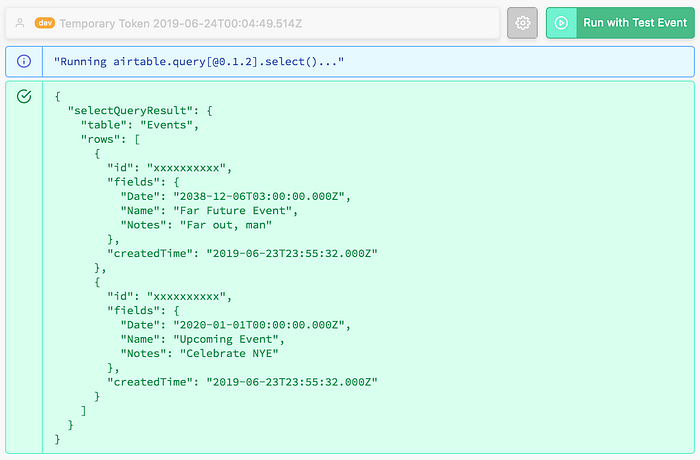Click the "Running airtable.query[@0.1.2].select()..." log line
700x460 pixels.
point(199,61)
